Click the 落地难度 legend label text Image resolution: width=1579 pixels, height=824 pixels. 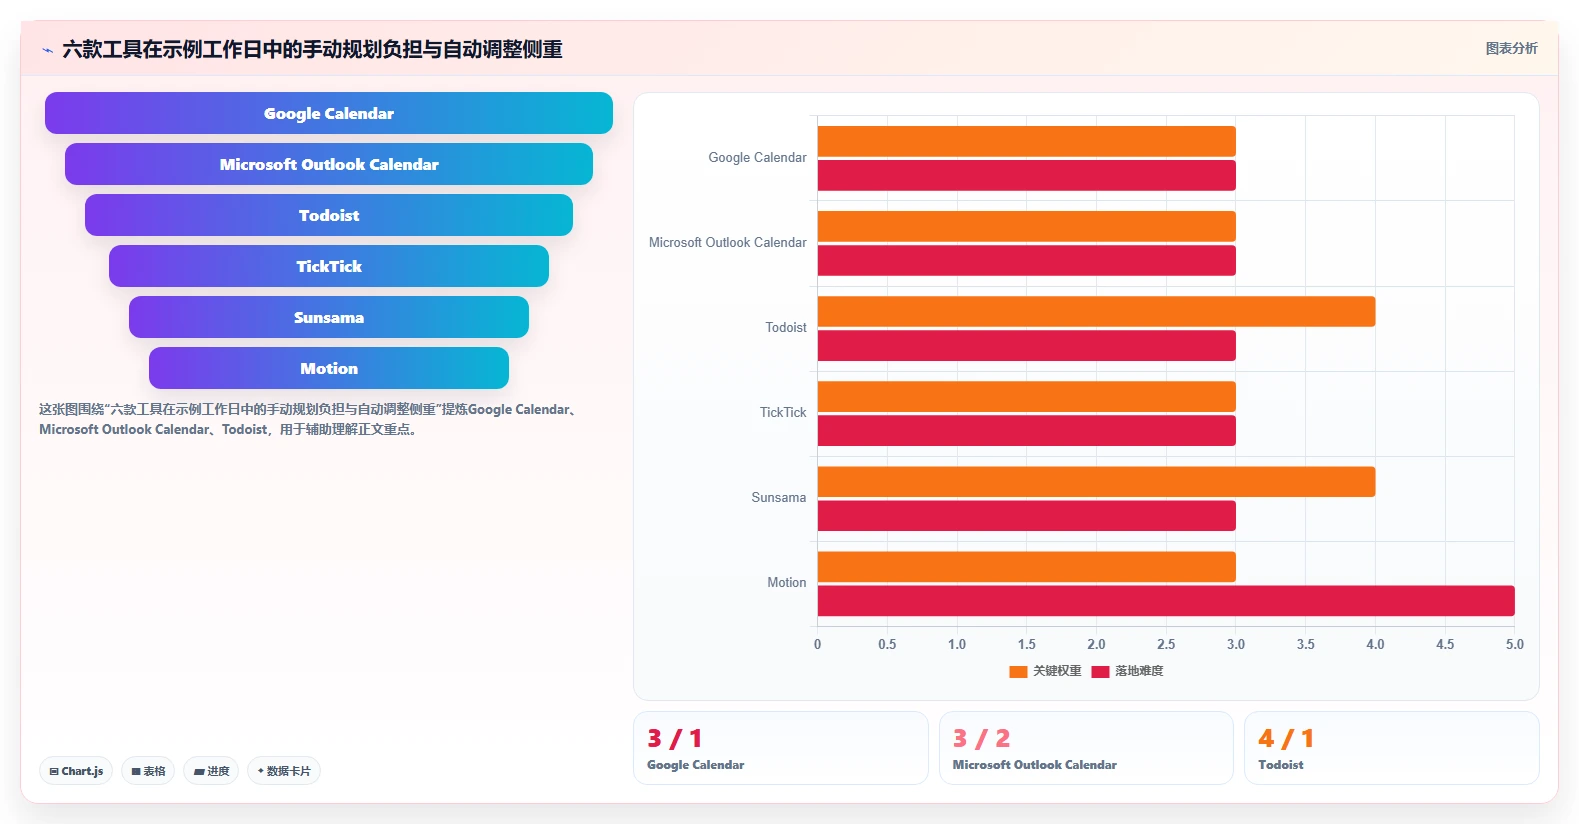pyautogui.click(x=1139, y=671)
